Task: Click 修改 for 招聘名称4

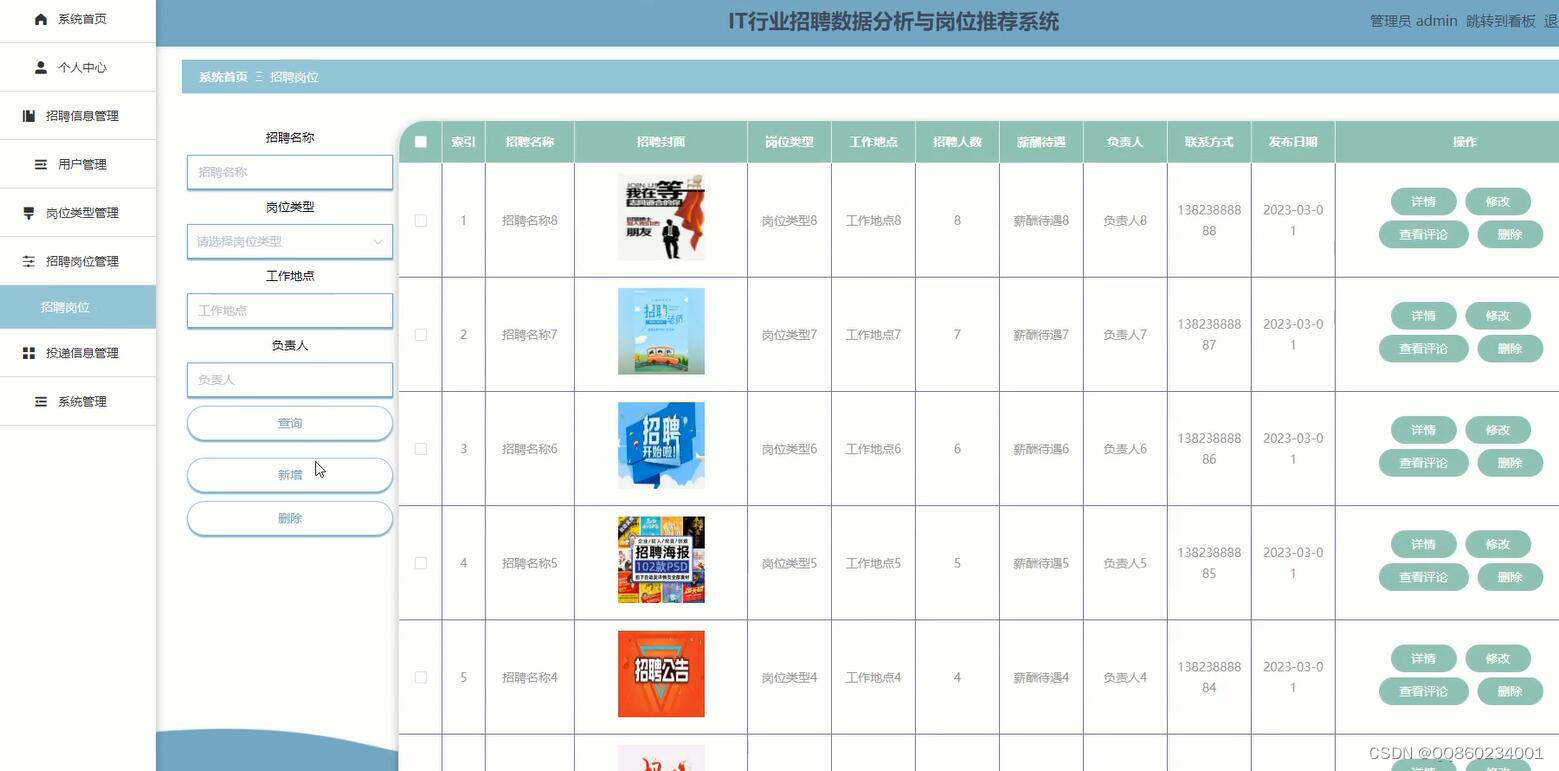Action: pos(1498,658)
